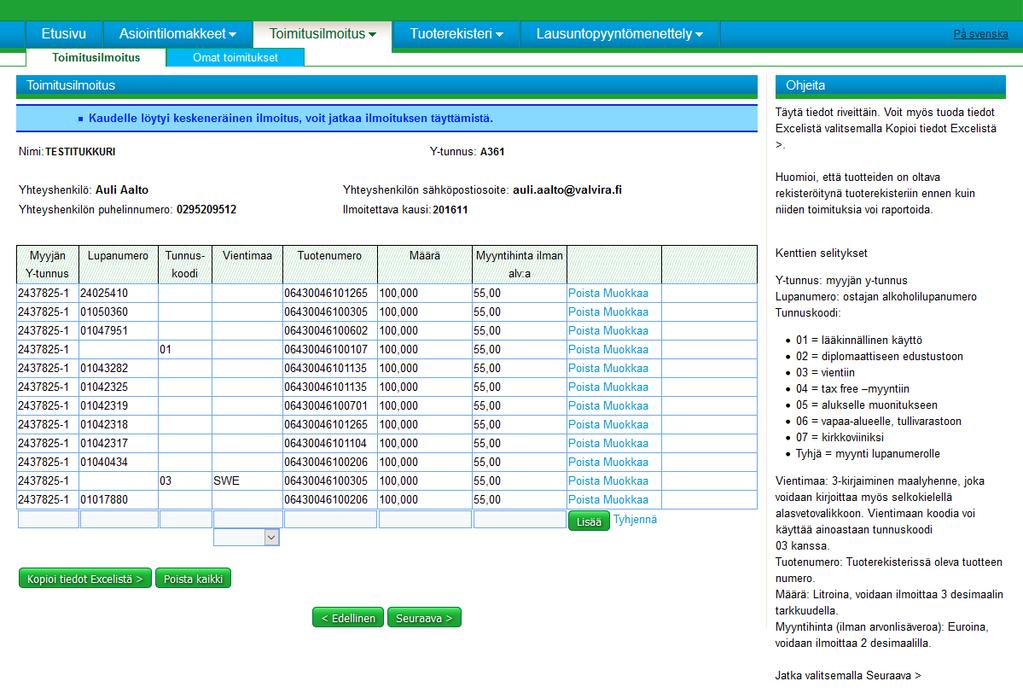Screen dimensions: 1023x693
Task: Focus the empty Myyjän Y-tunnus input field
Action: [48, 519]
